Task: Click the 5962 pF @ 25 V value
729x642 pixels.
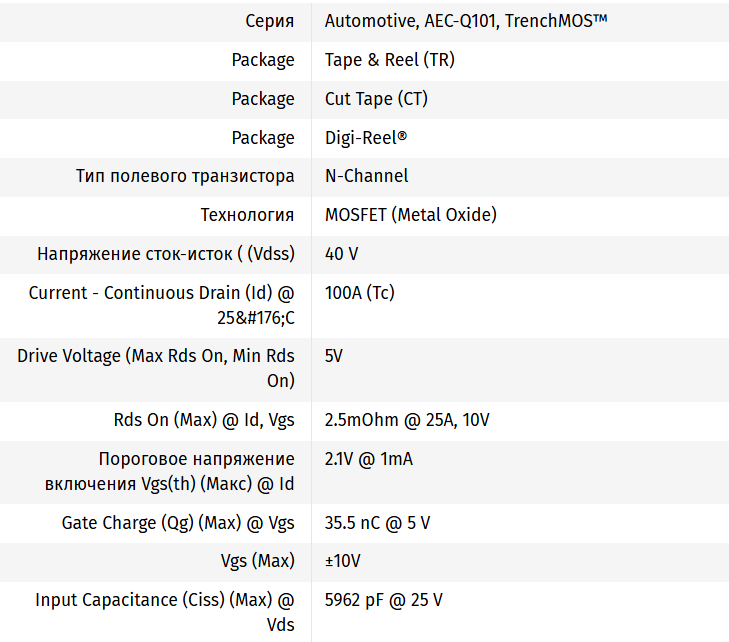Action: click(x=383, y=600)
